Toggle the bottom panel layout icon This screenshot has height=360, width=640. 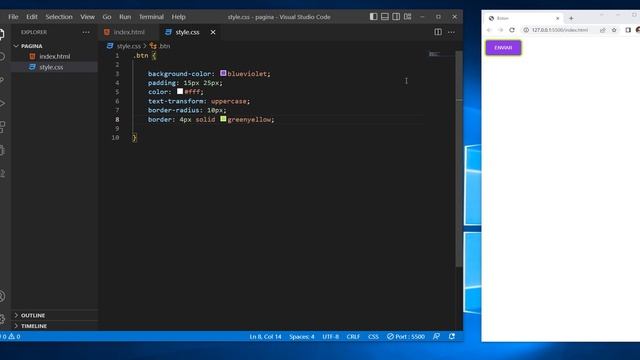tap(384, 17)
